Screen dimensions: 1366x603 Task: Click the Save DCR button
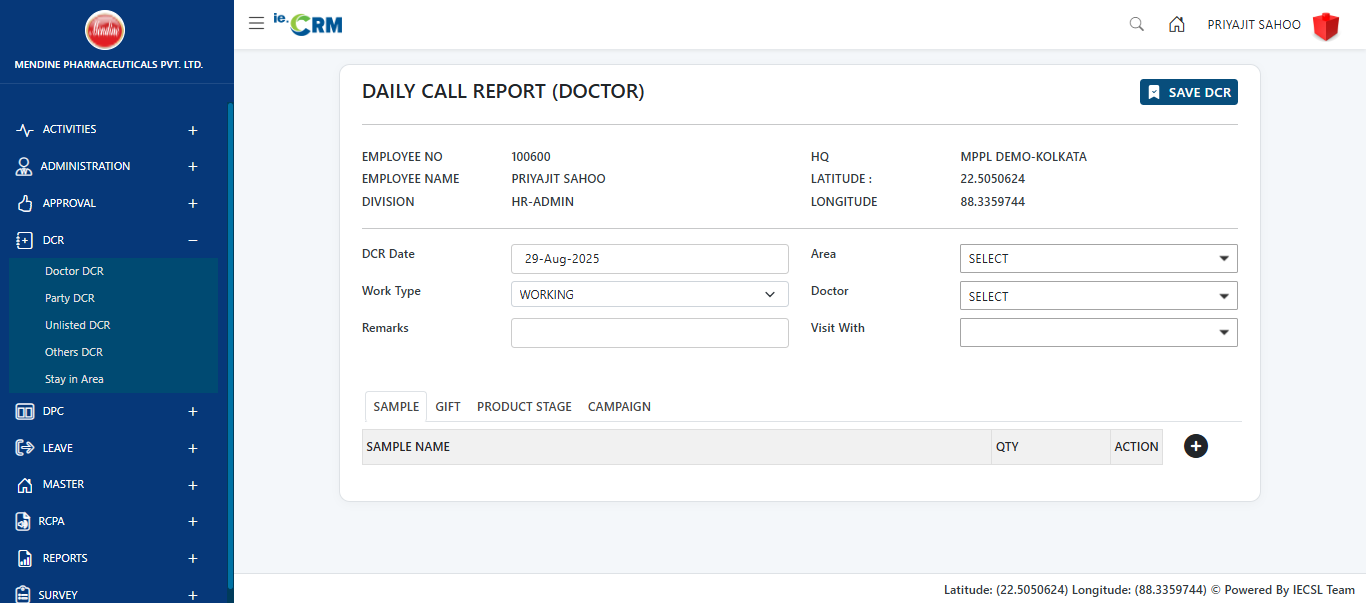[x=1188, y=92]
